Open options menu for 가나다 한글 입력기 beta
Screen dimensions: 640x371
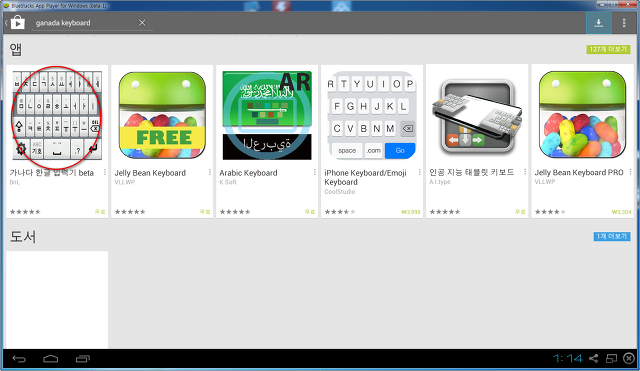point(105,172)
